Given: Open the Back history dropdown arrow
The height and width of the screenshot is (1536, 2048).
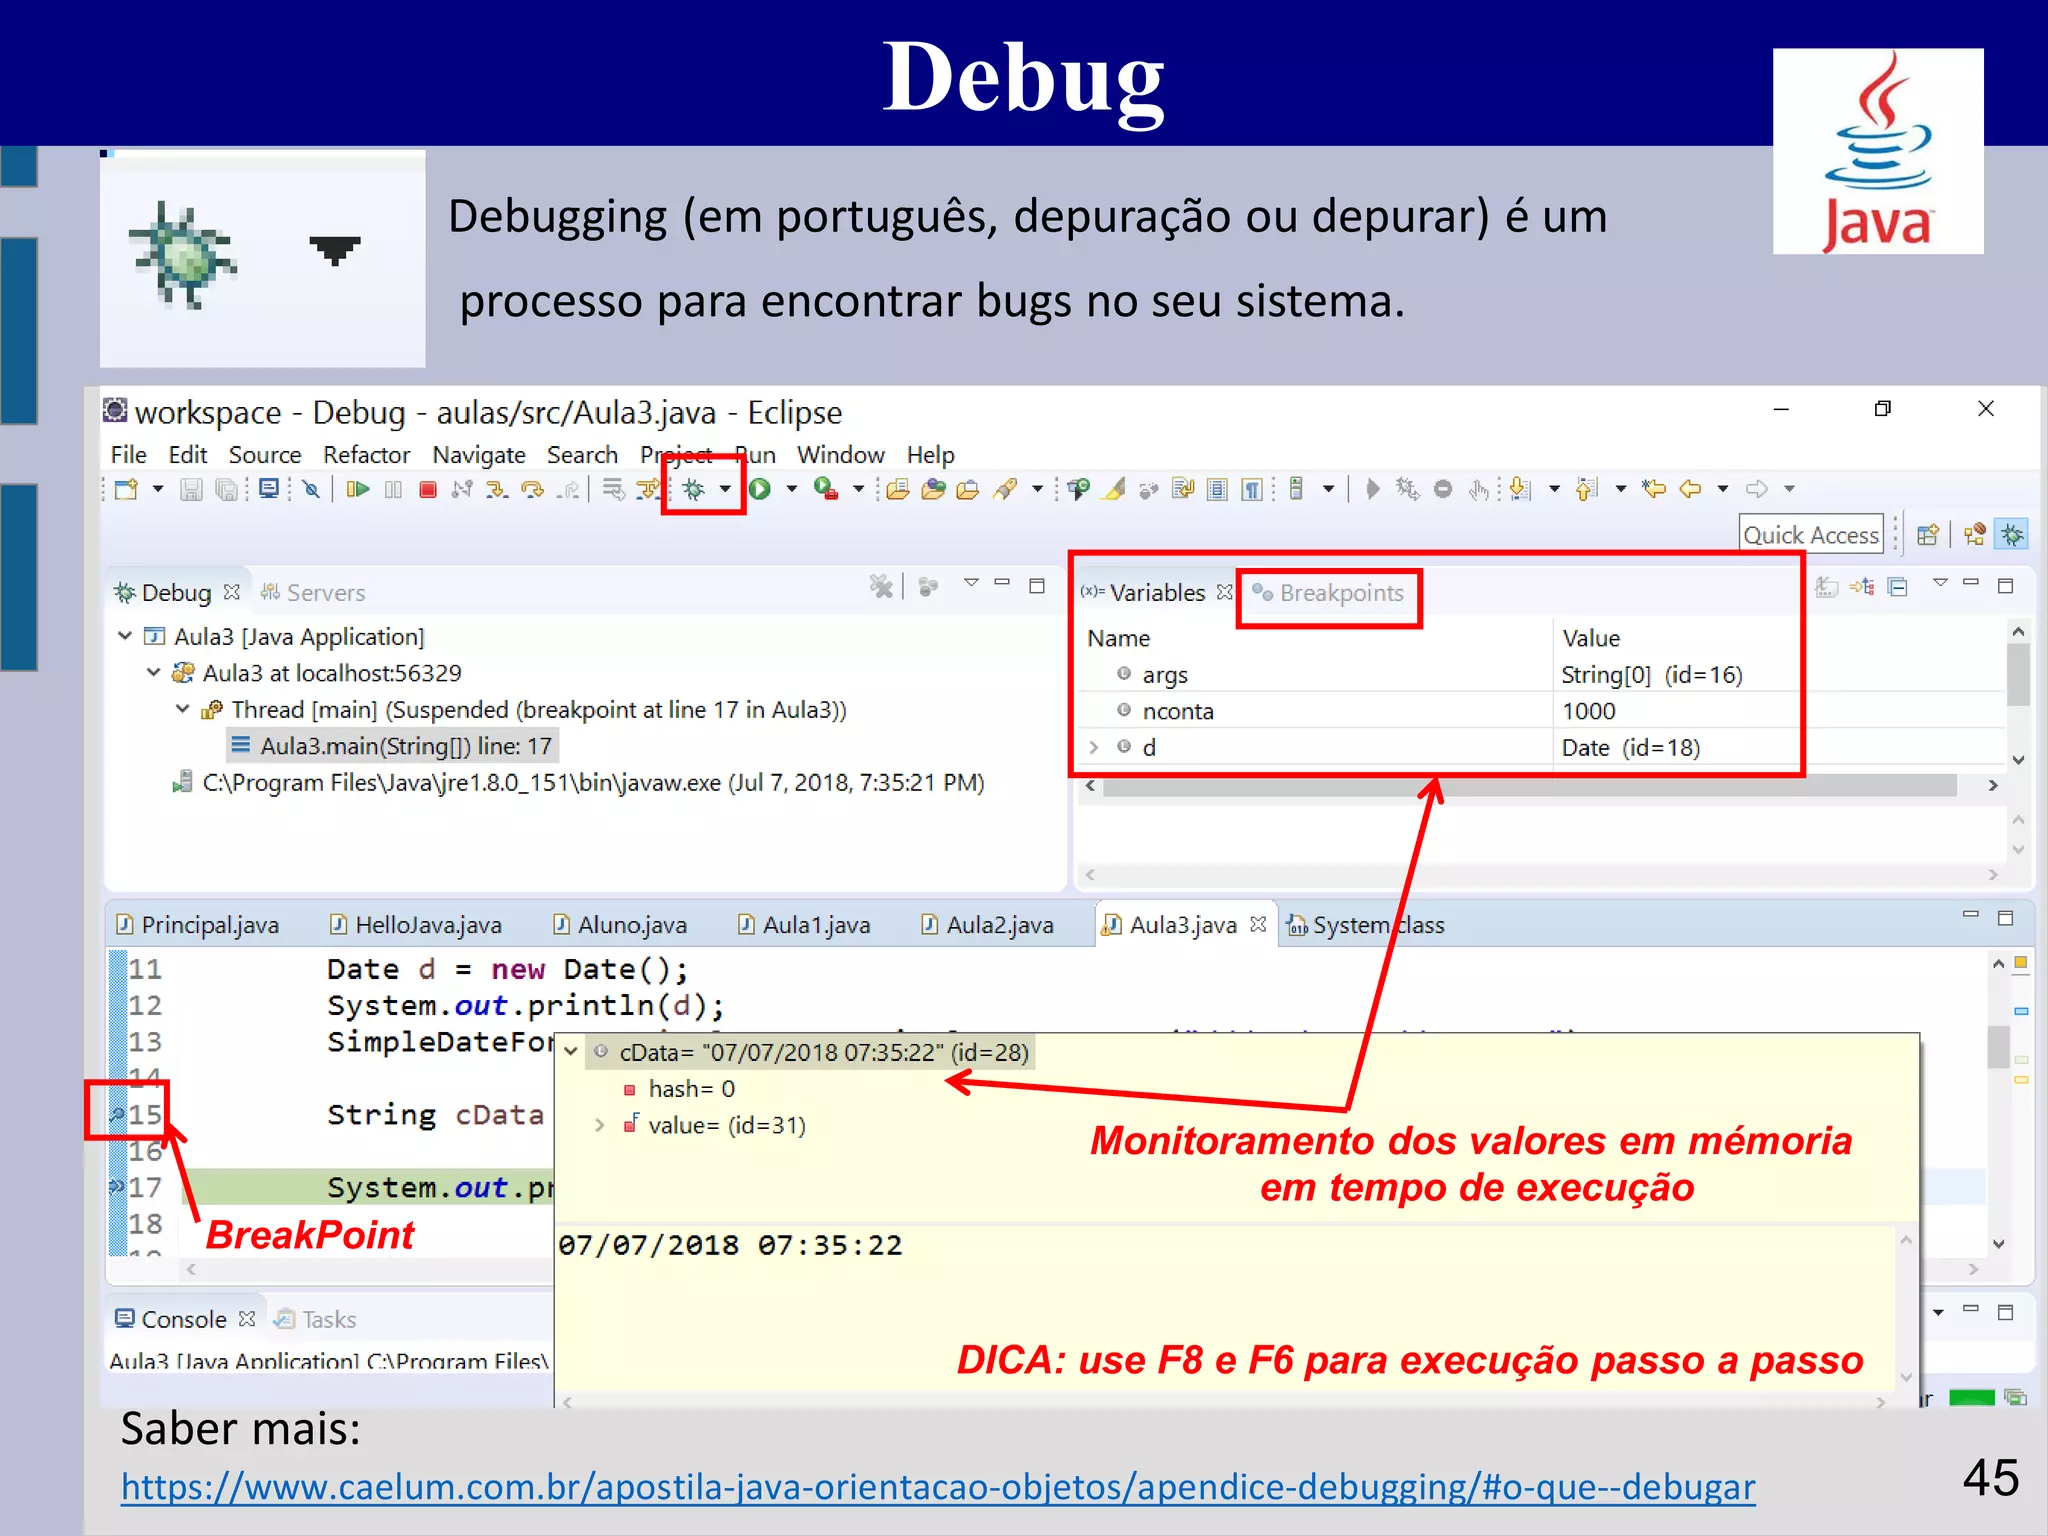Looking at the screenshot, I should [1723, 489].
